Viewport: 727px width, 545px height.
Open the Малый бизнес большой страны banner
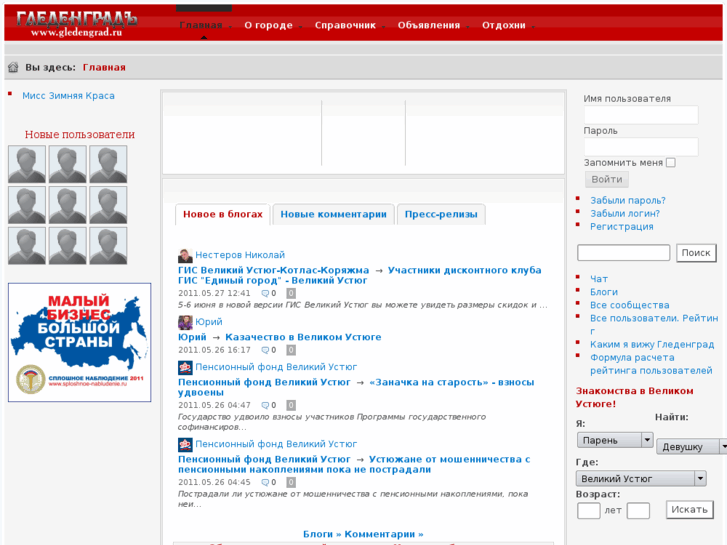click(x=80, y=342)
